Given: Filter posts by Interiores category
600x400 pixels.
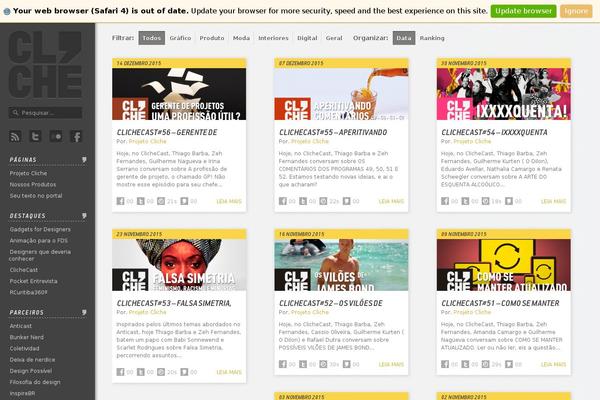Looking at the screenshot, I should pyautogui.click(x=274, y=38).
